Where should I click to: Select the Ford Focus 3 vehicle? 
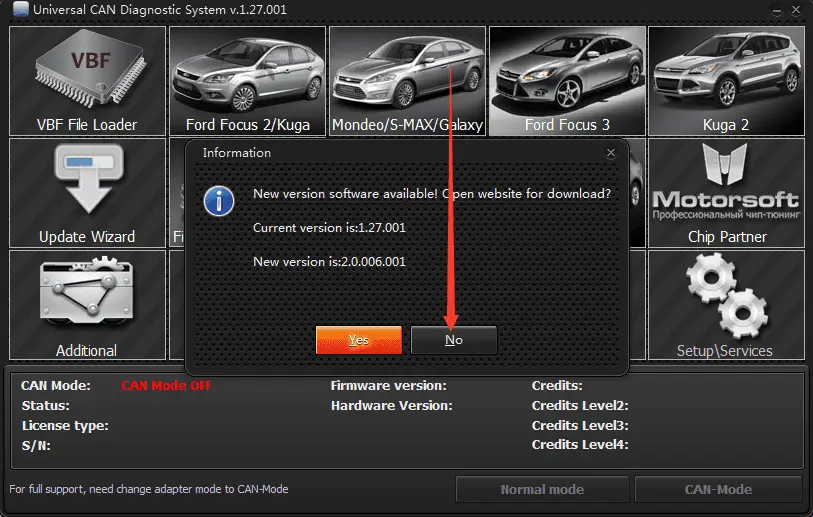pos(567,81)
